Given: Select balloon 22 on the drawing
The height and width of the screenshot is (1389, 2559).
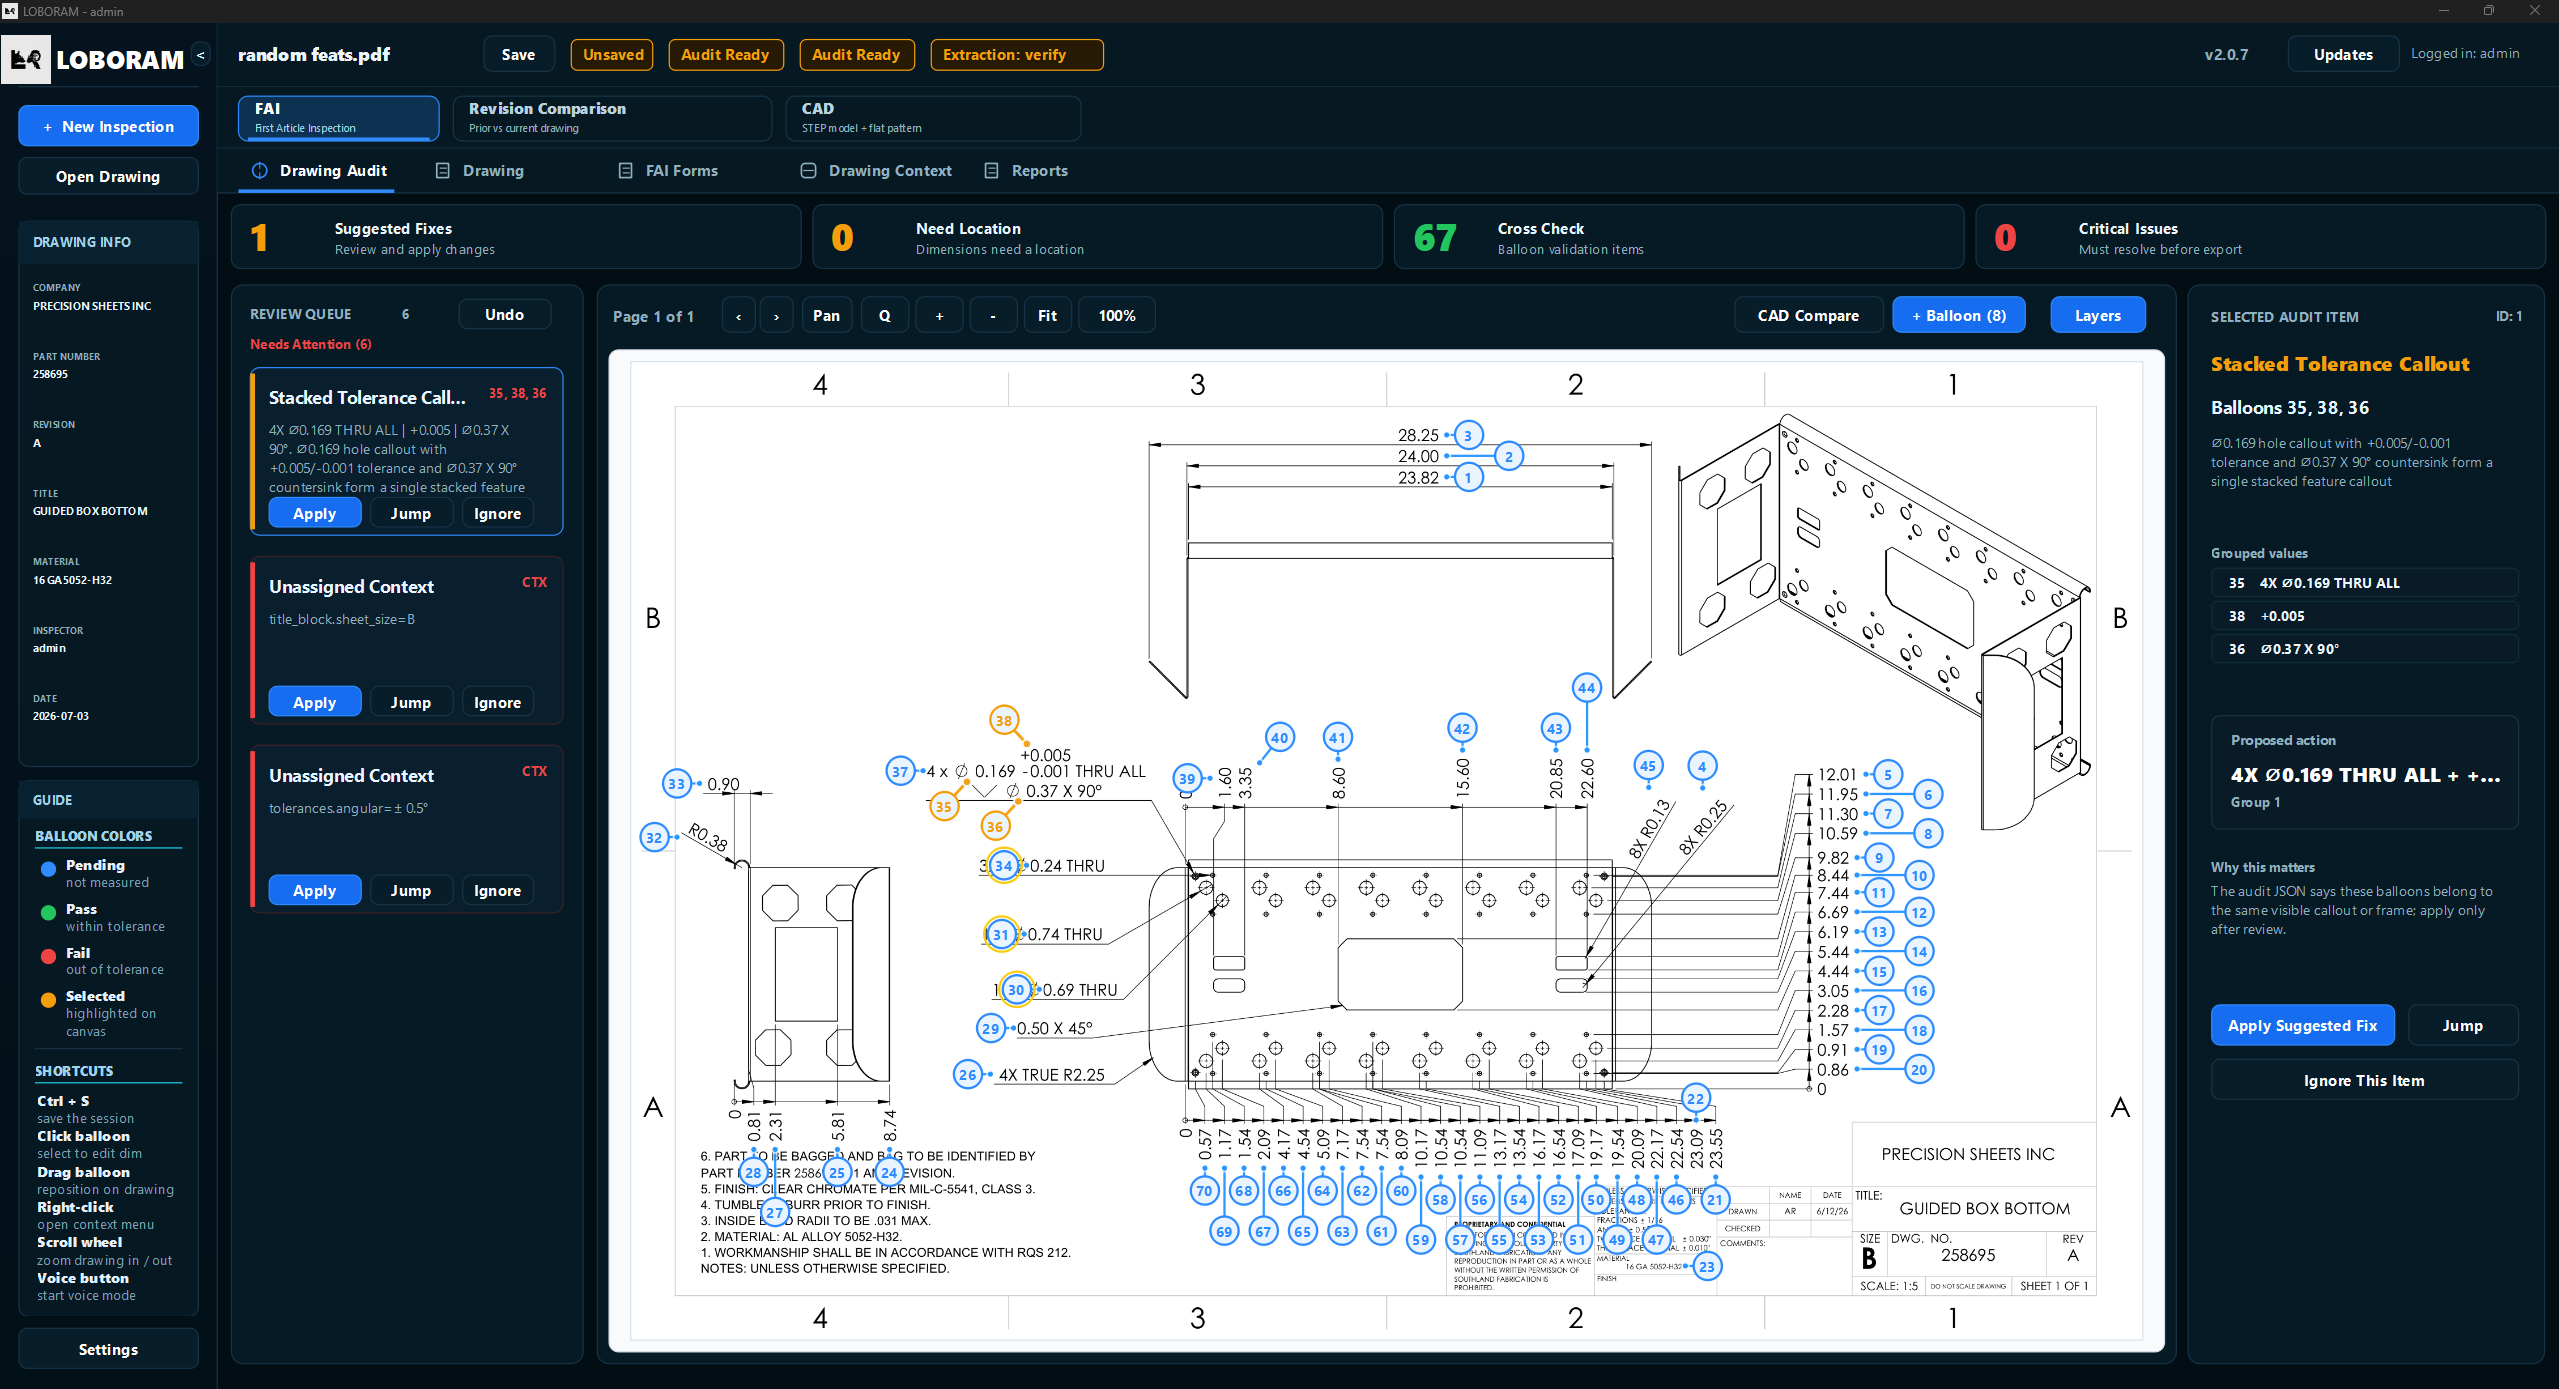Looking at the screenshot, I should [x=1695, y=1099].
